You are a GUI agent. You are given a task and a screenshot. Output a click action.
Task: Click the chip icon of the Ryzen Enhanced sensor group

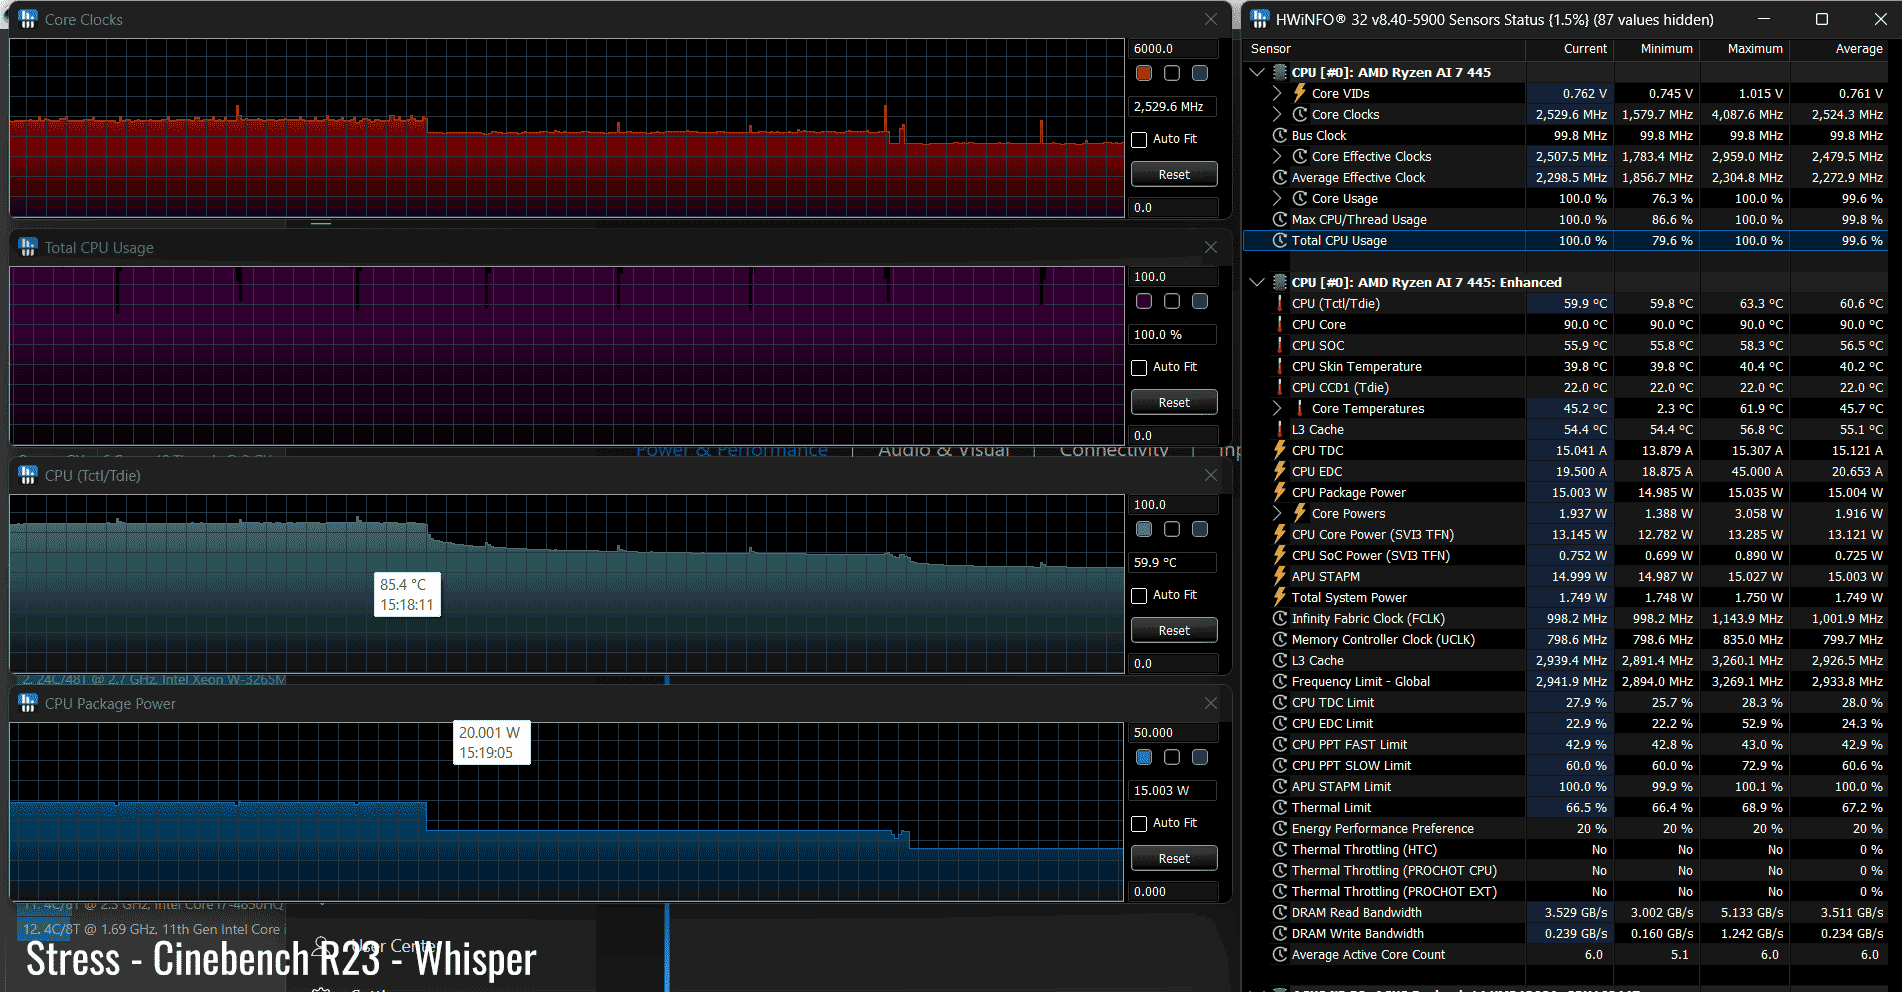(1279, 282)
